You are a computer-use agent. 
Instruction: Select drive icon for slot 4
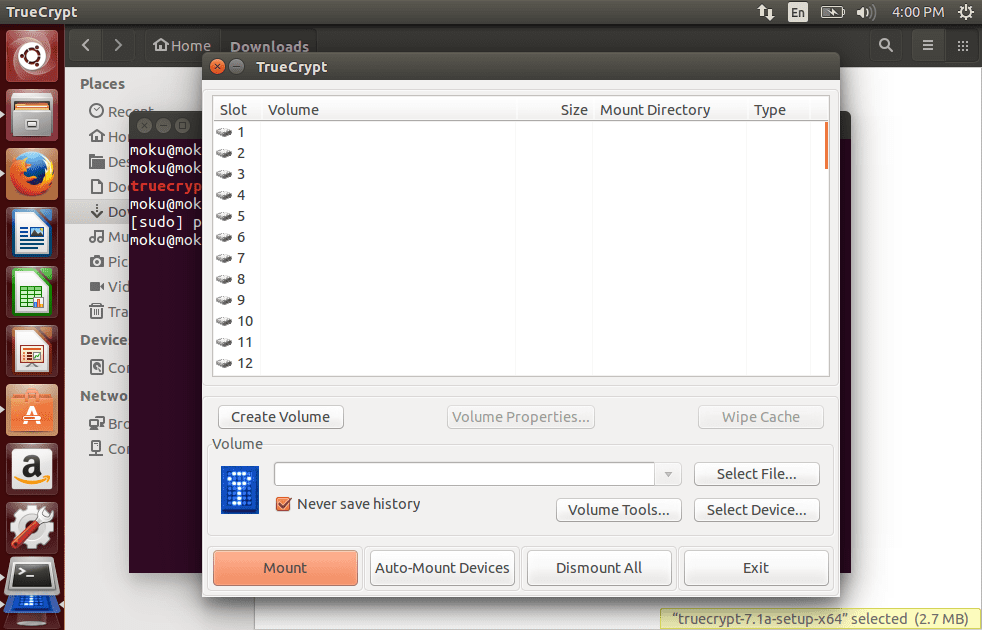tap(224, 195)
